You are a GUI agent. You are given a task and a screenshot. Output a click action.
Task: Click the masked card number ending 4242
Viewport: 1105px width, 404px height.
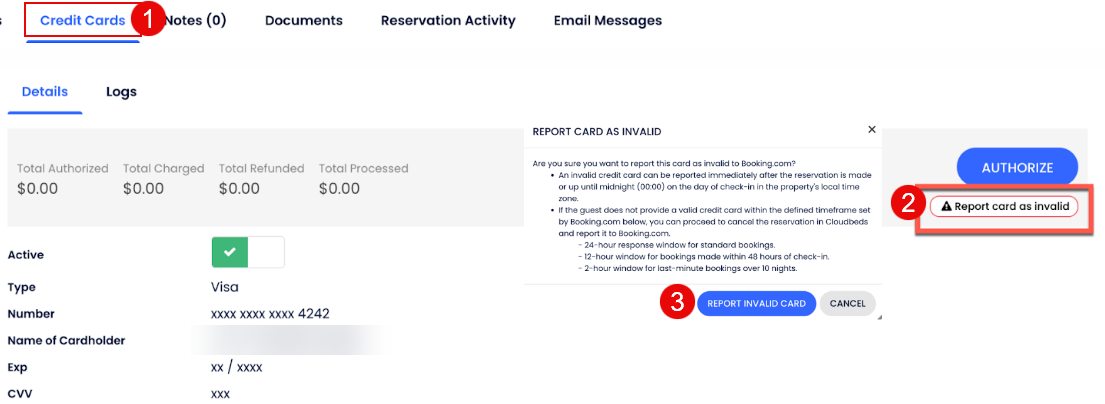coord(270,314)
